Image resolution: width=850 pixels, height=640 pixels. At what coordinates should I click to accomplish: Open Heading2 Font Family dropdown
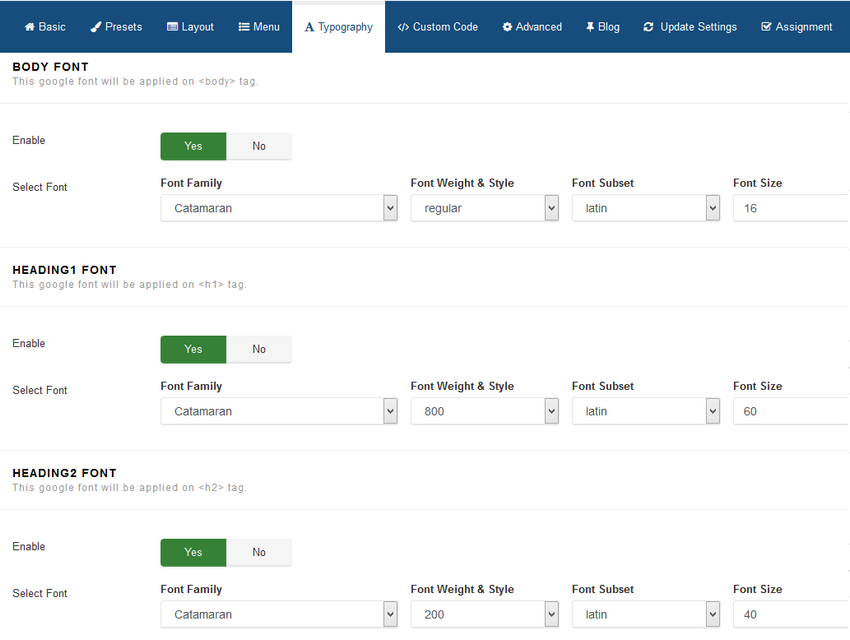pos(279,614)
